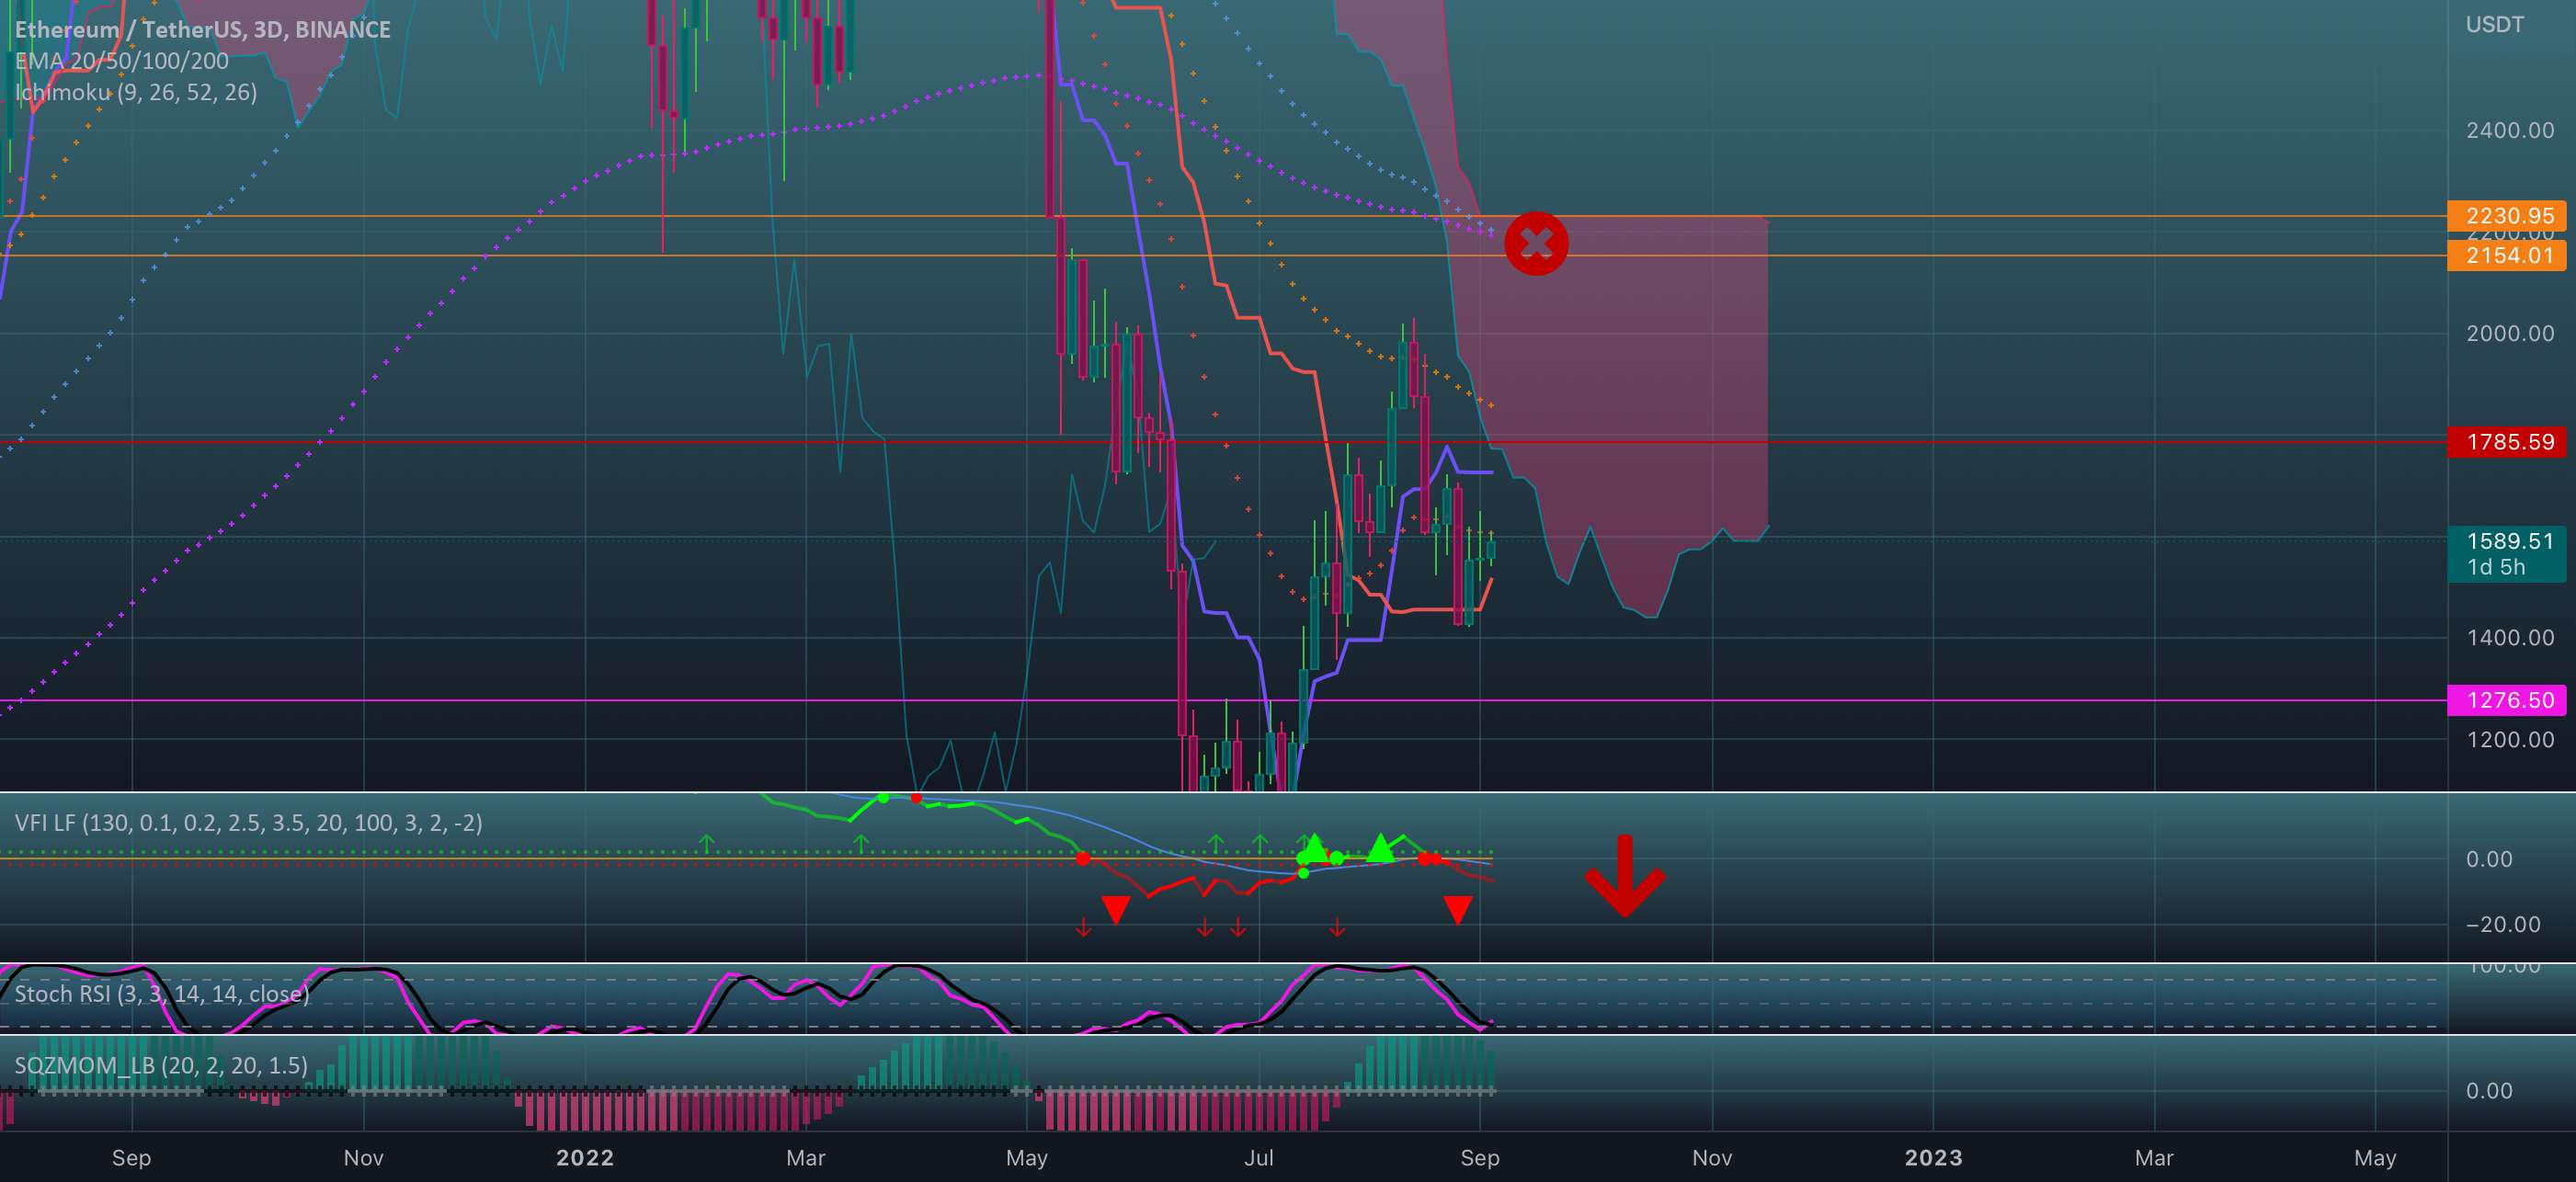Click the 1400.00 price axis value

(2510, 638)
